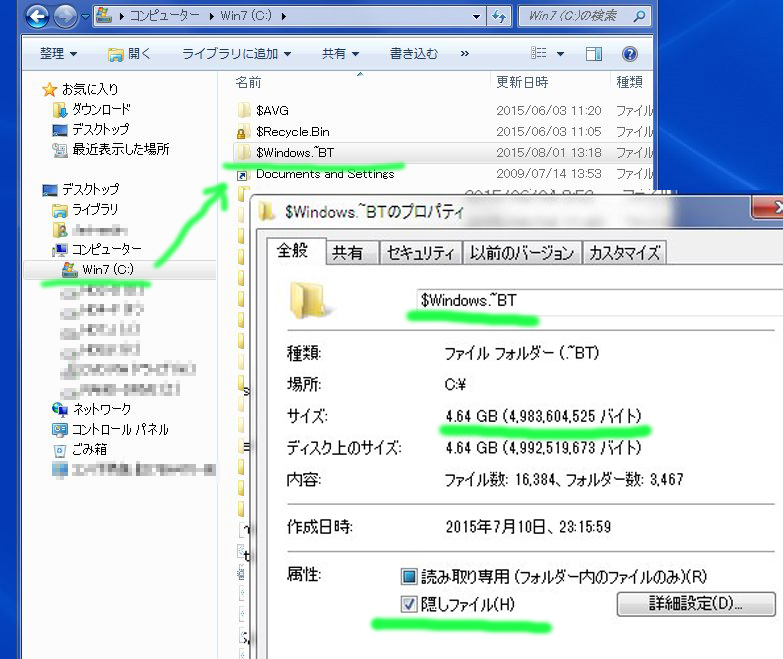Click コンピューター in the address breadcrumb
The width and height of the screenshot is (783, 659).
(x=165, y=16)
